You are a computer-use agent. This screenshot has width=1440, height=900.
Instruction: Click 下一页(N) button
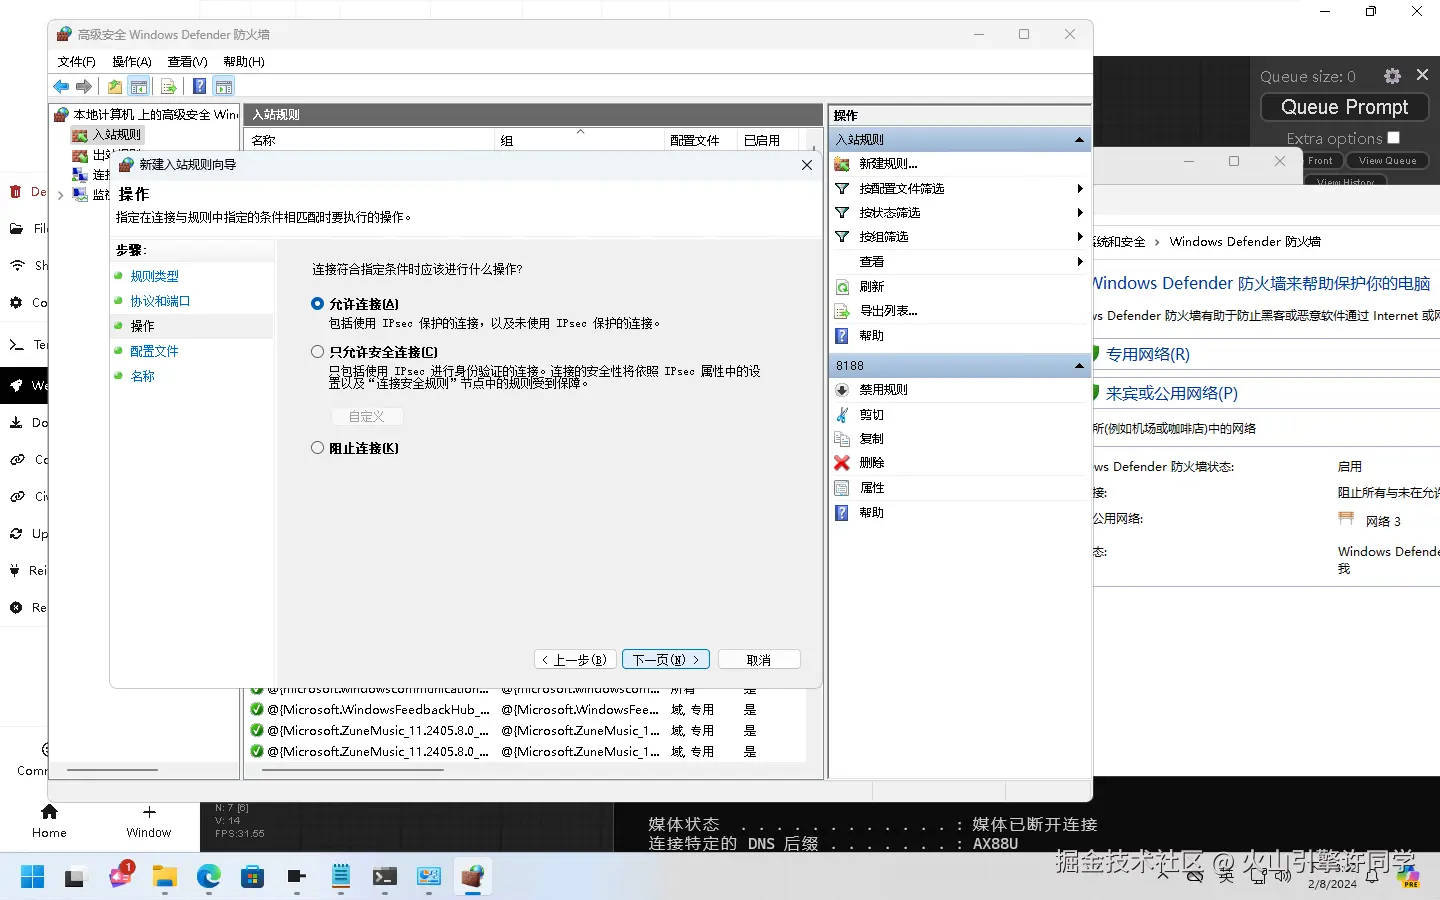click(x=666, y=660)
